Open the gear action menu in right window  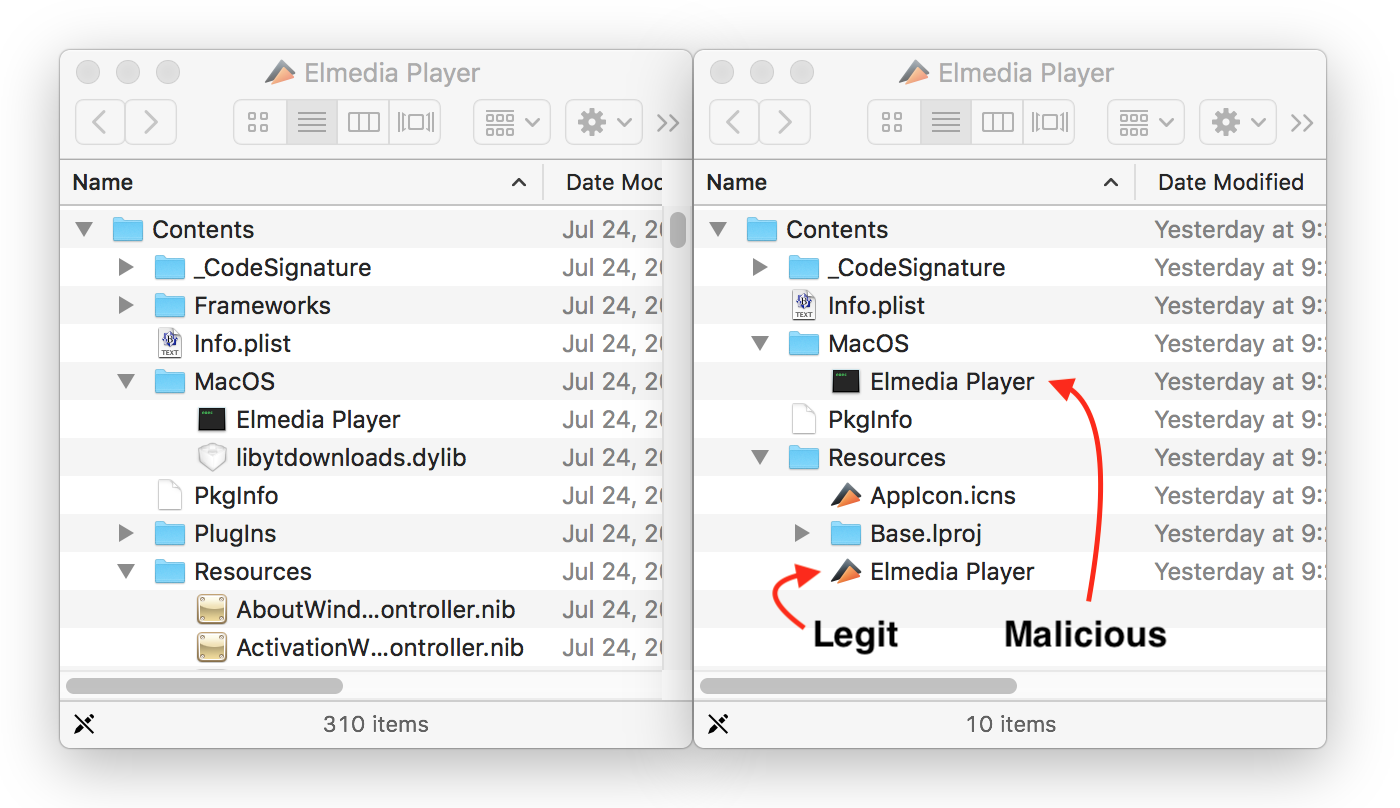[x=1237, y=122]
